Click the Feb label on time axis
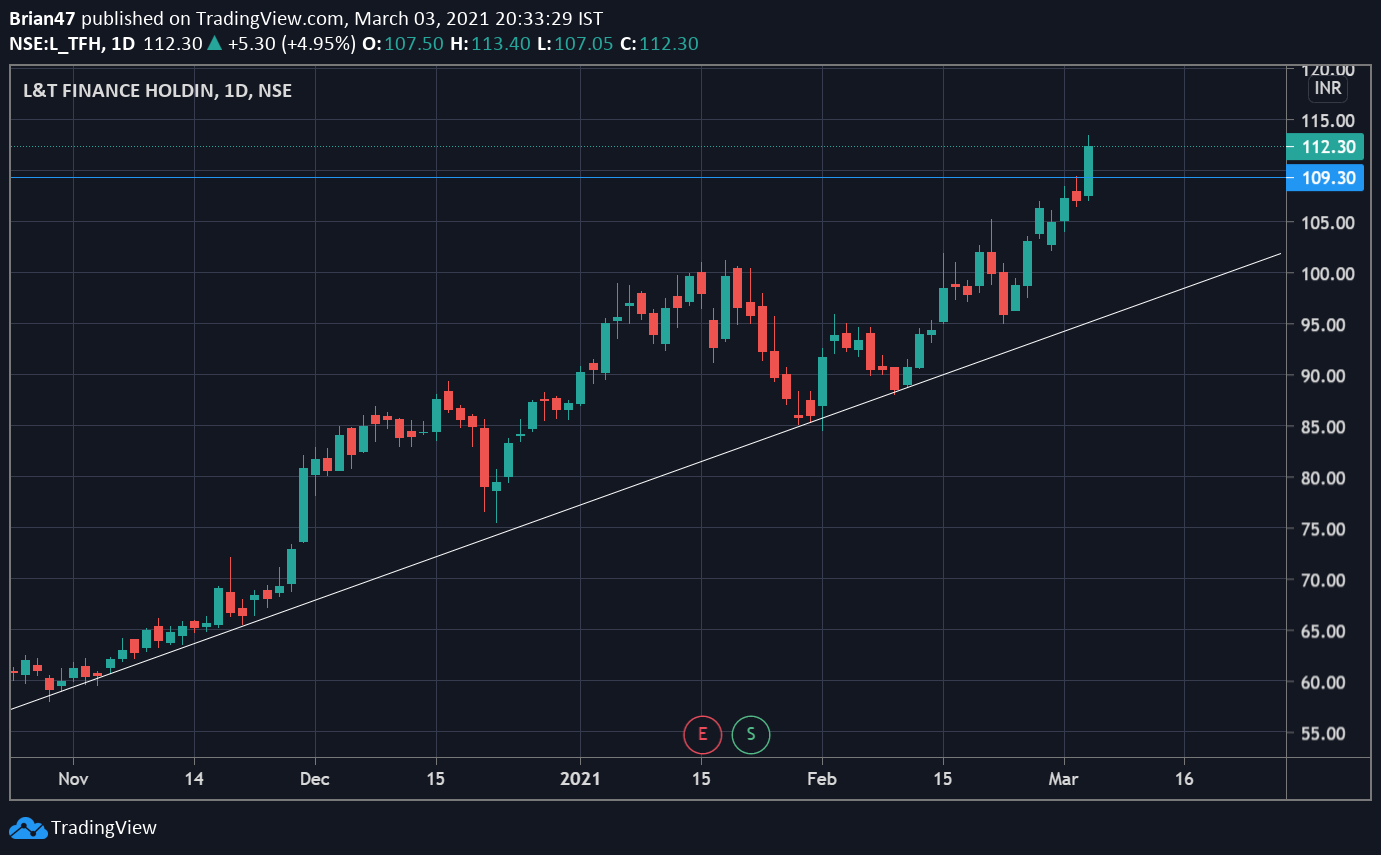The image size is (1381, 855). click(x=822, y=779)
